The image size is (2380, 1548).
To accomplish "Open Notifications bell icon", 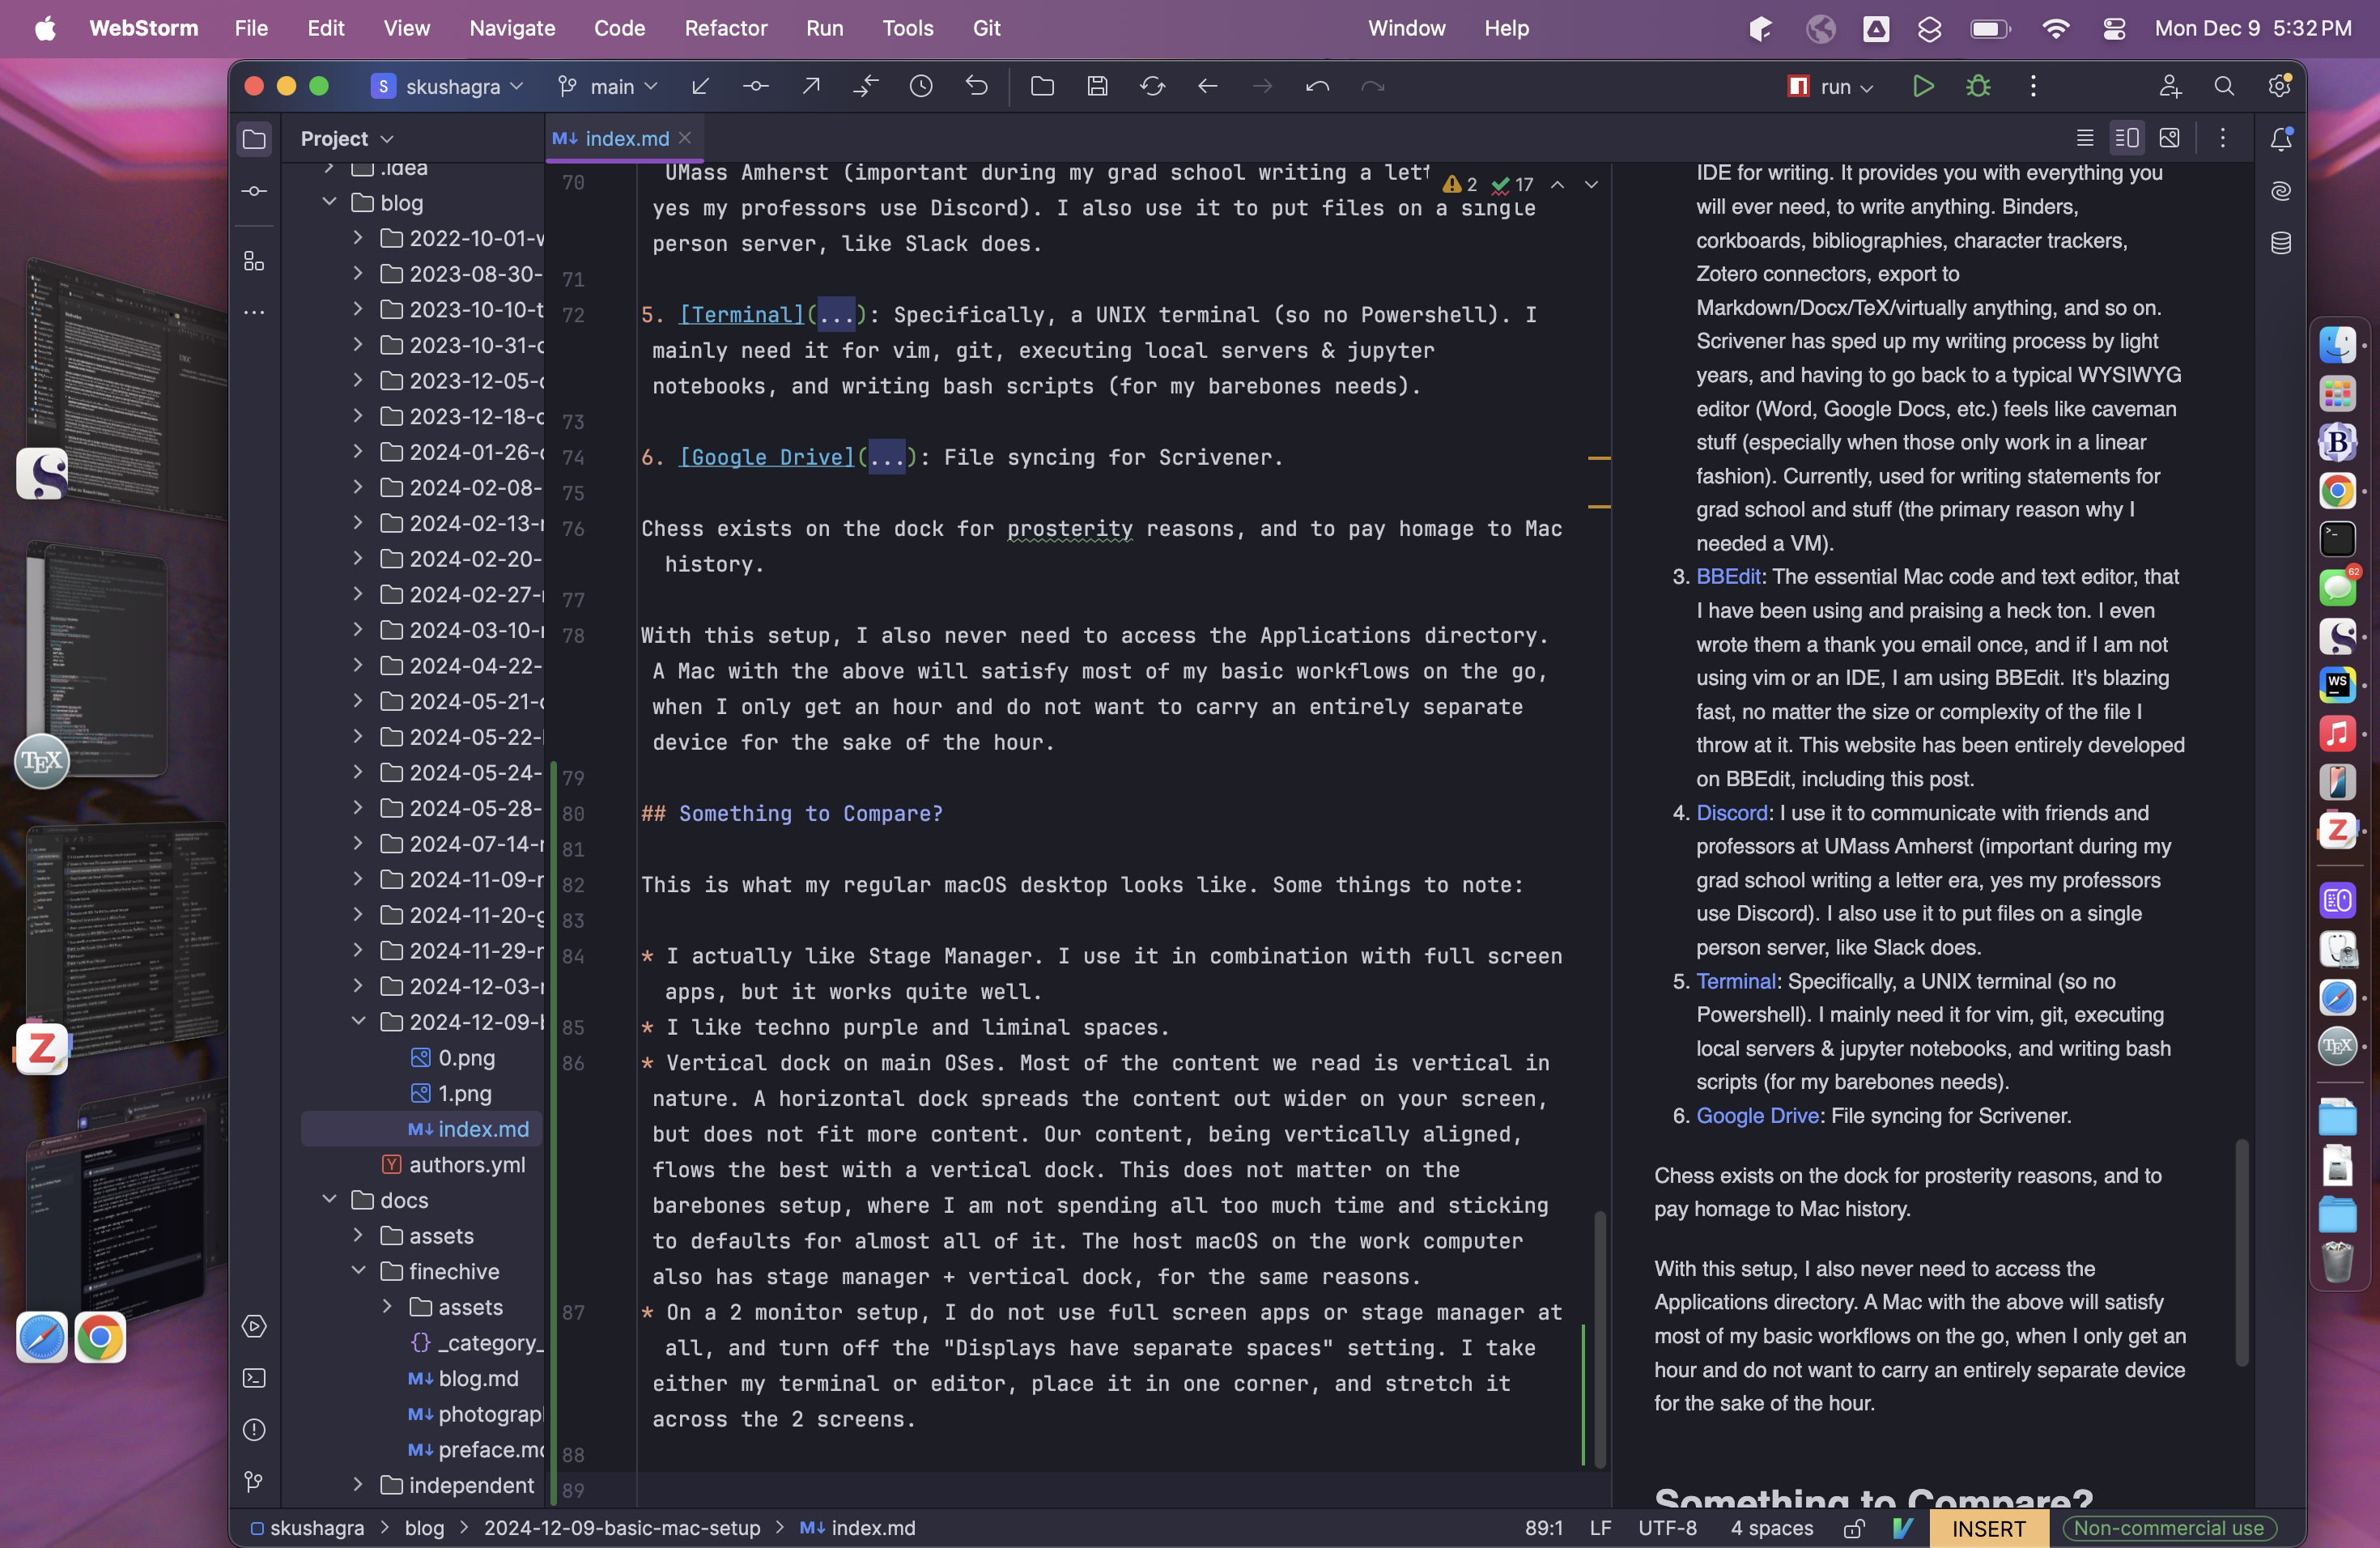I will pyautogui.click(x=2280, y=139).
